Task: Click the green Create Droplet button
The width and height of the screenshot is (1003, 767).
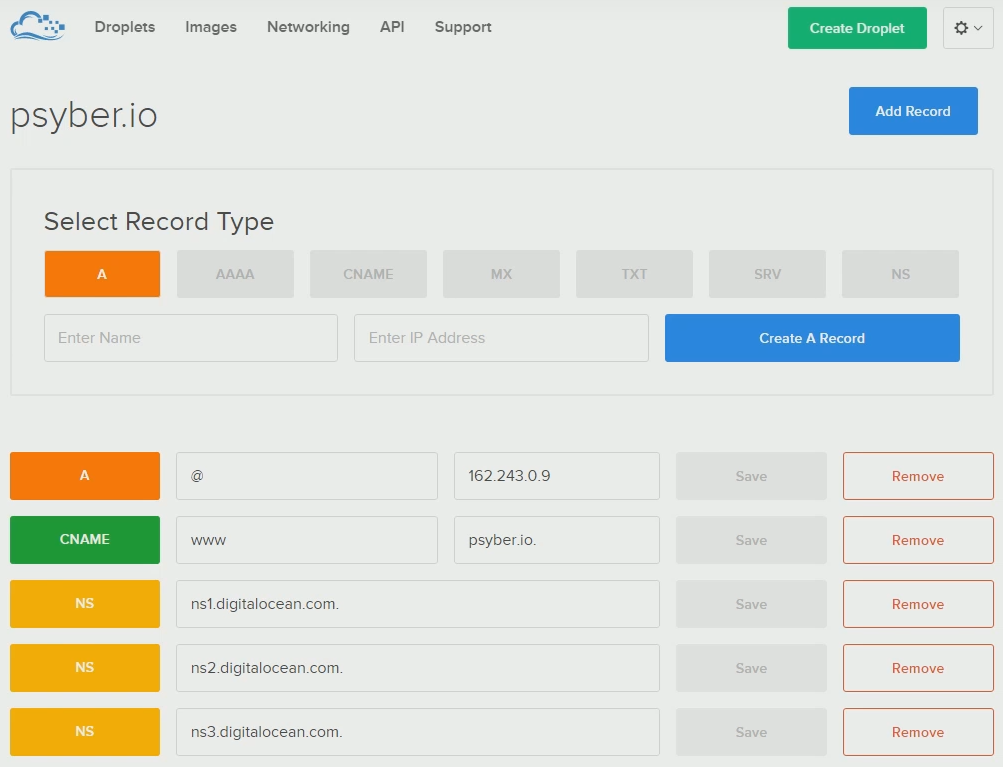Action: coord(857,28)
